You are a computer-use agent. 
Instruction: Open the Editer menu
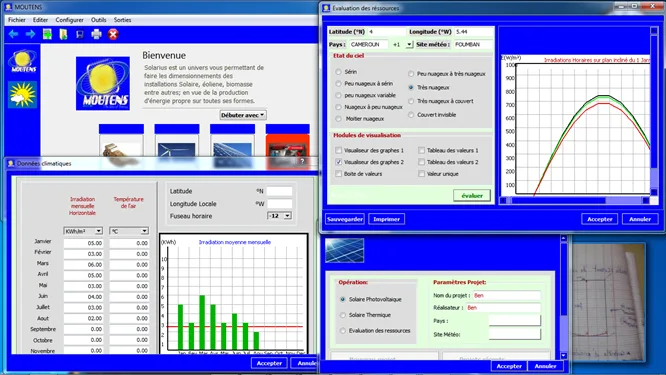point(40,20)
